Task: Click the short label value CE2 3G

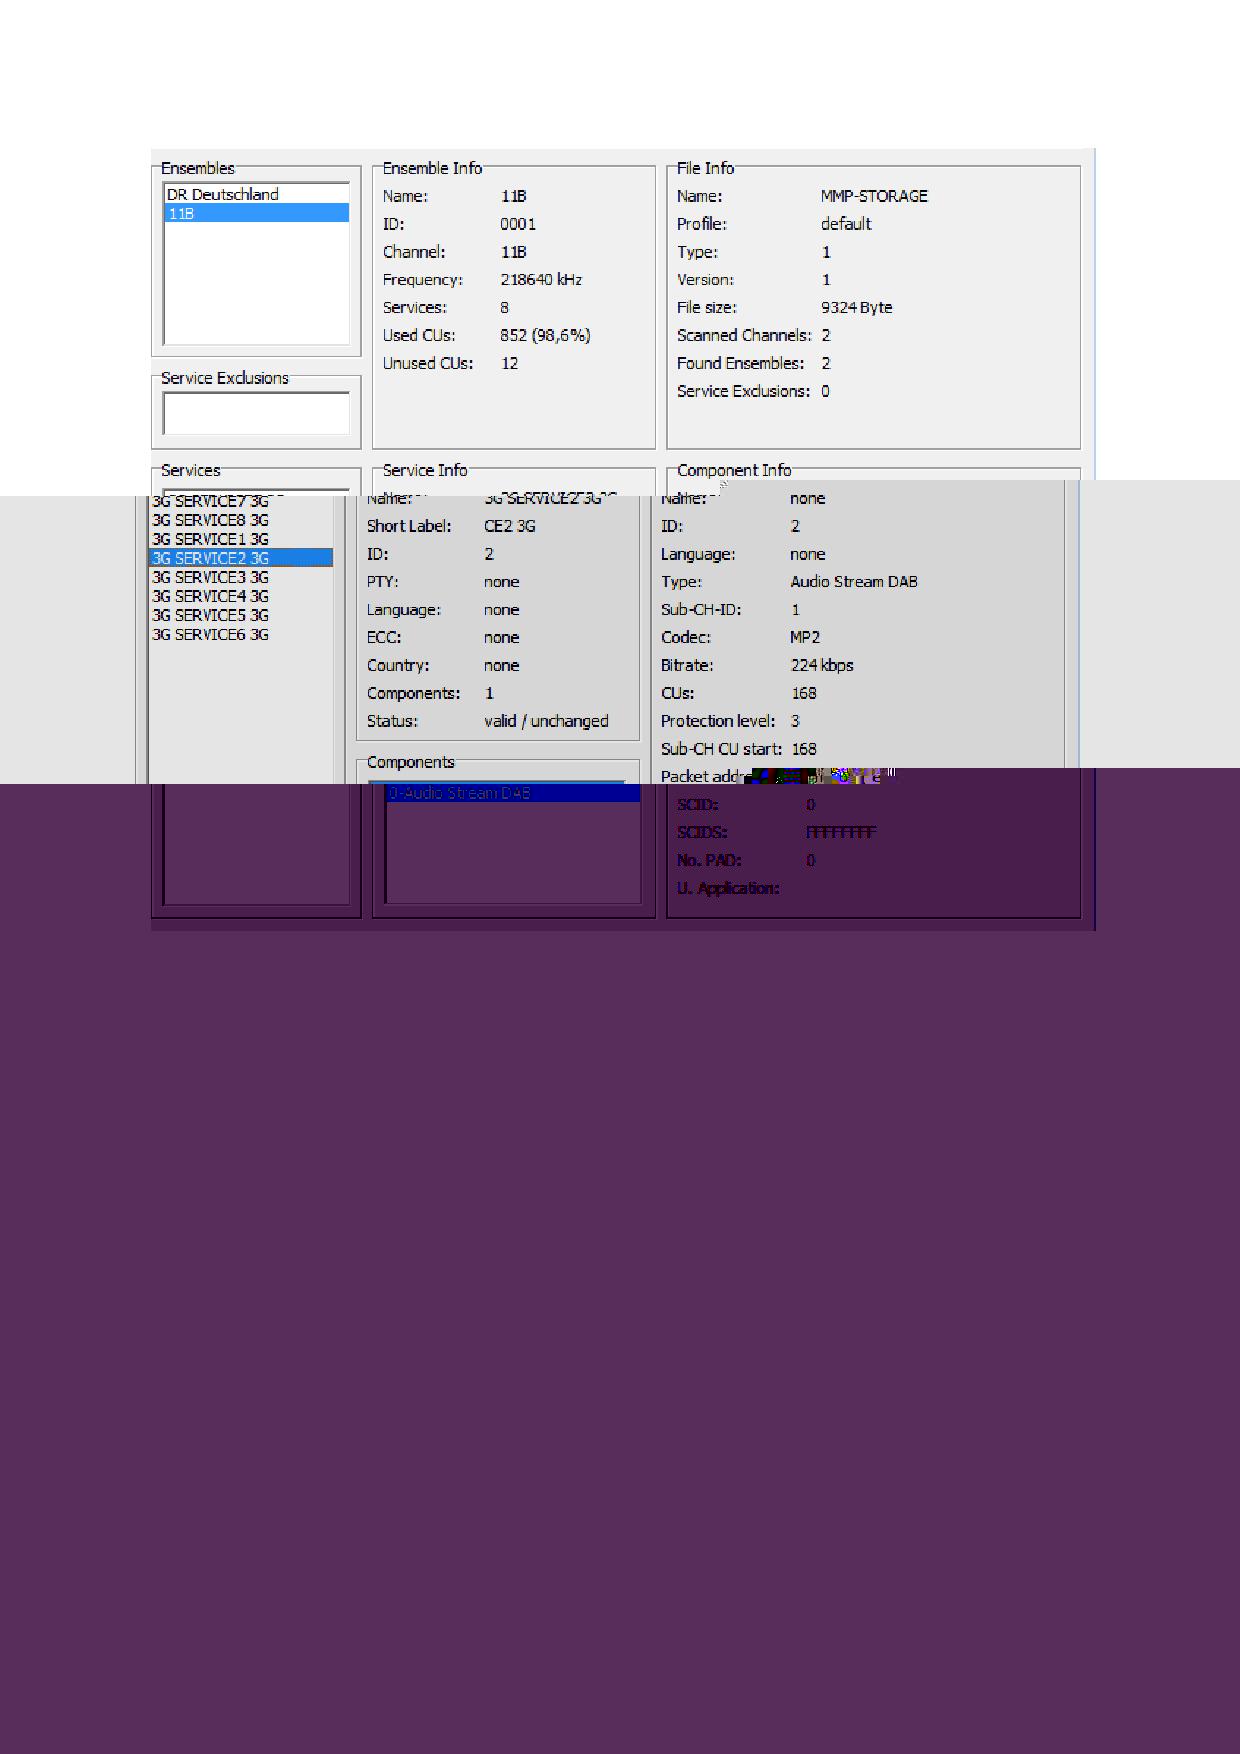Action: [x=510, y=526]
